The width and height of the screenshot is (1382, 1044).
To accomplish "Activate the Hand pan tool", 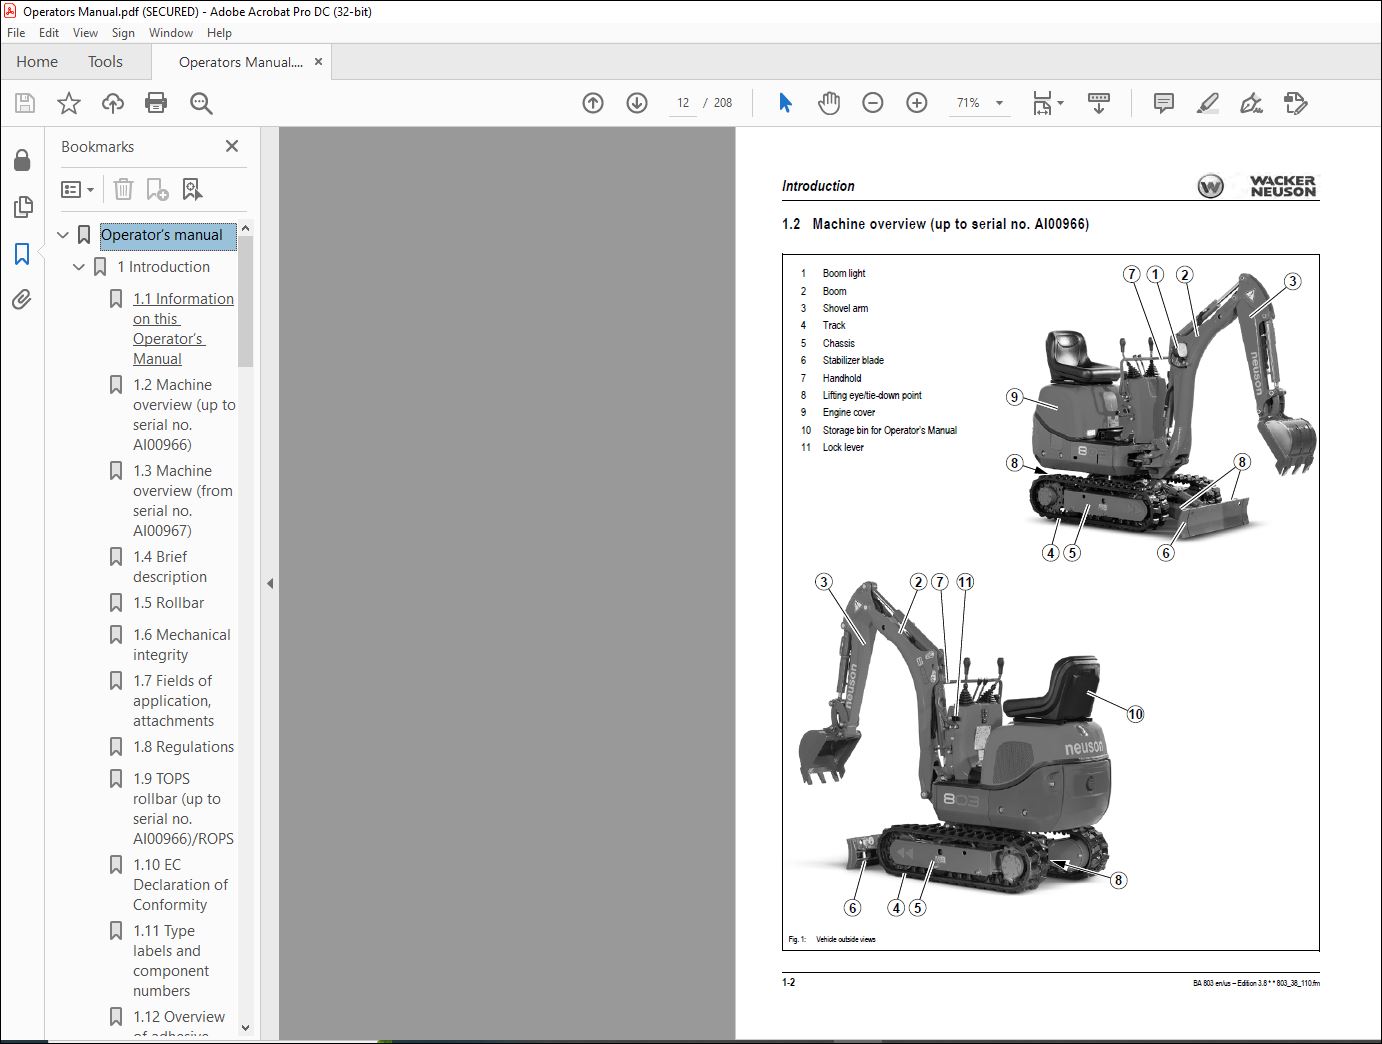I will [x=829, y=103].
